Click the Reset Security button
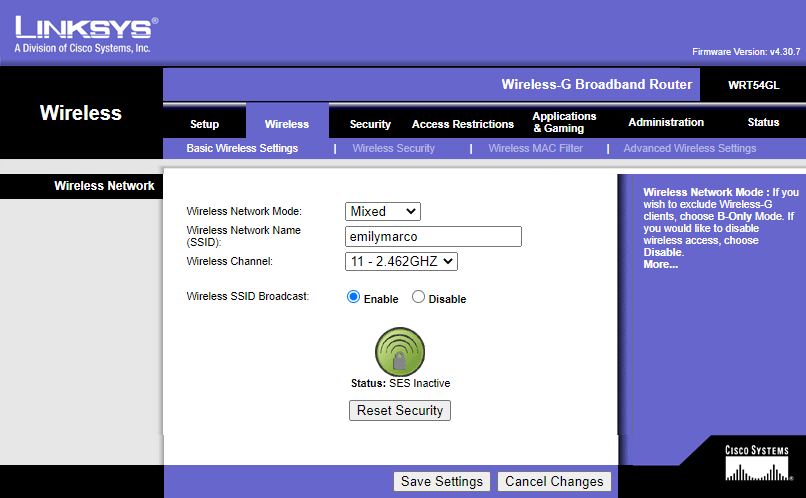 point(400,411)
